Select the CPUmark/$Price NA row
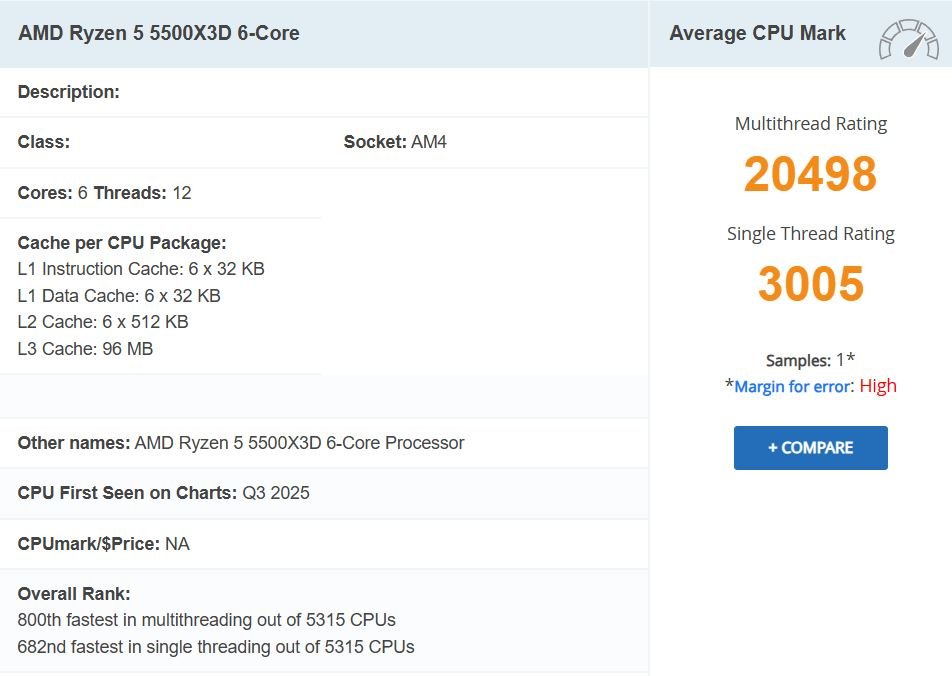Image resolution: width=952 pixels, height=676 pixels. pos(104,544)
